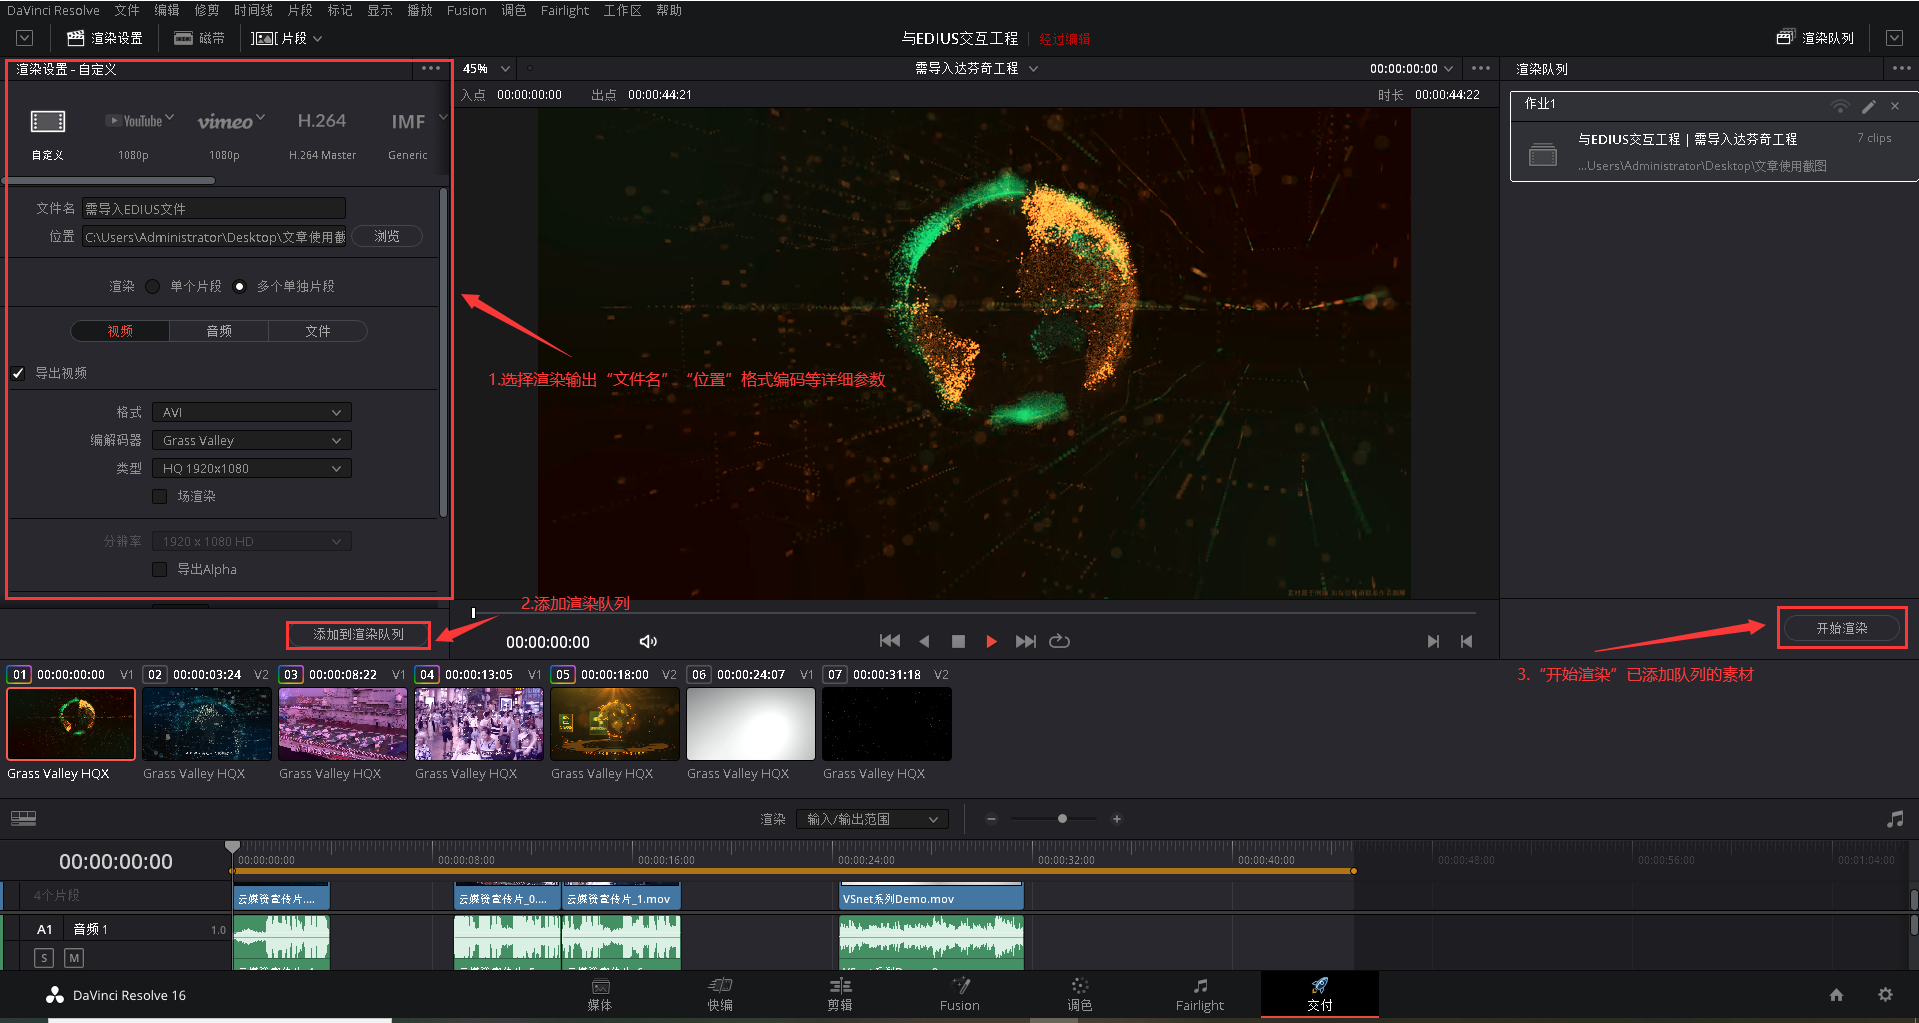Switch to the 音频 settings tab
Screen dimensions: 1919x1023
[x=219, y=331]
